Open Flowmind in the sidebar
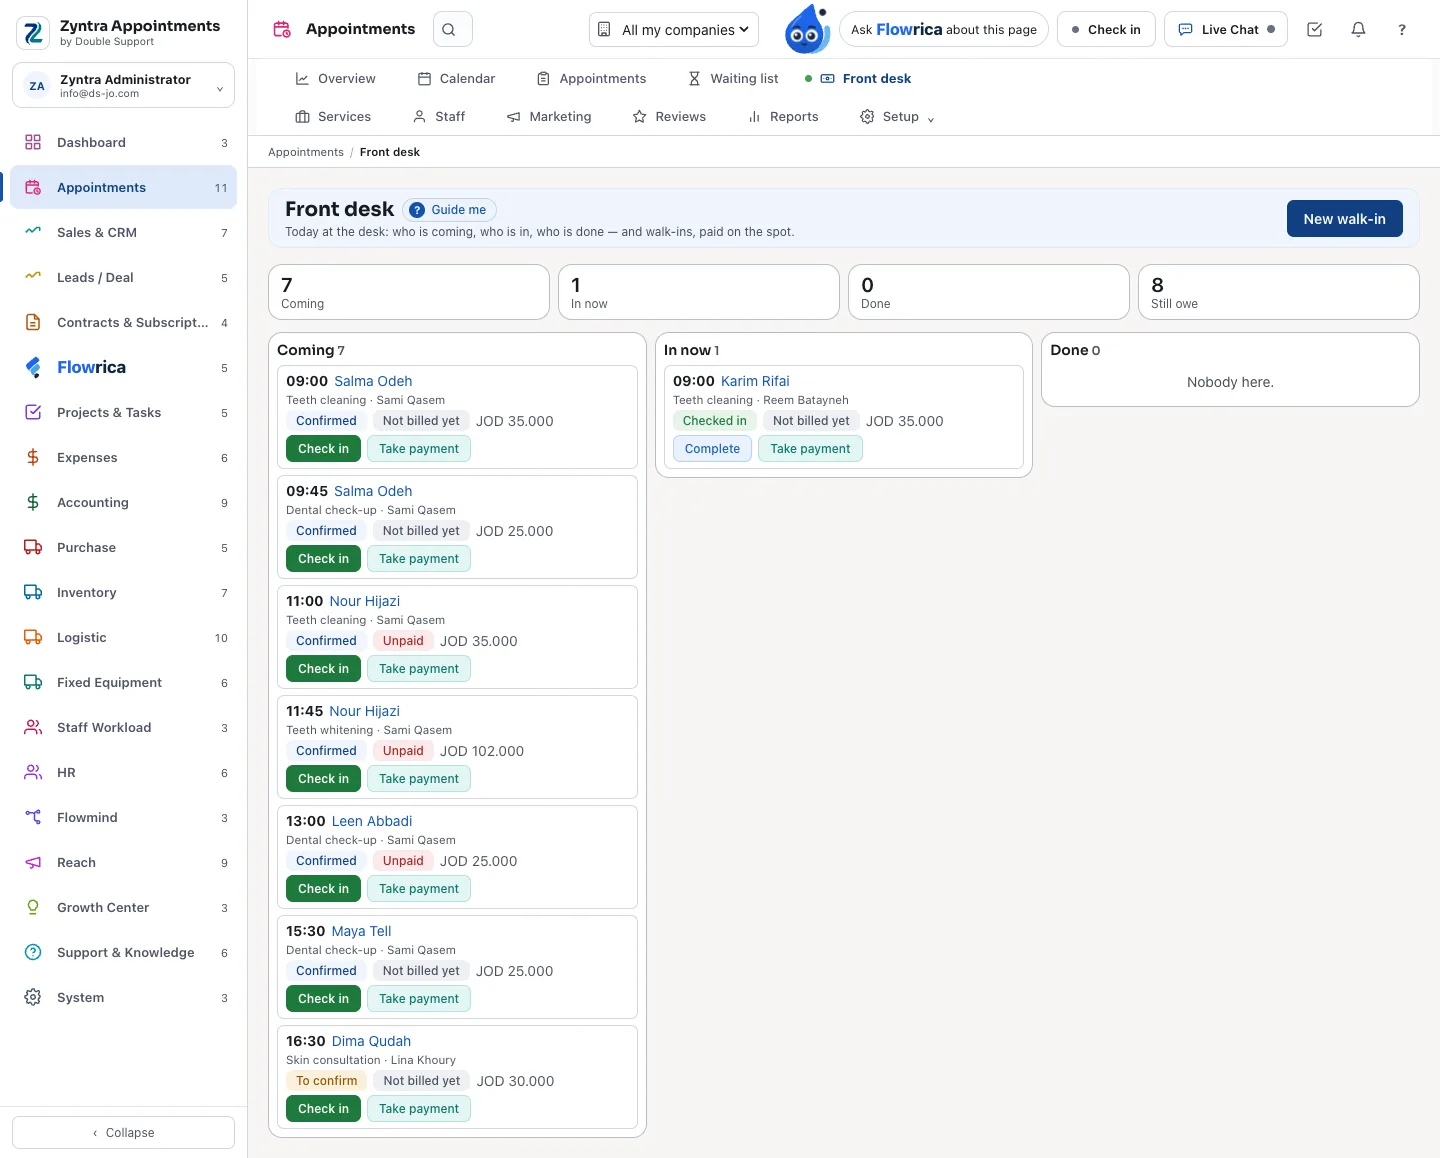The height and width of the screenshot is (1158, 1440). (x=124, y=818)
